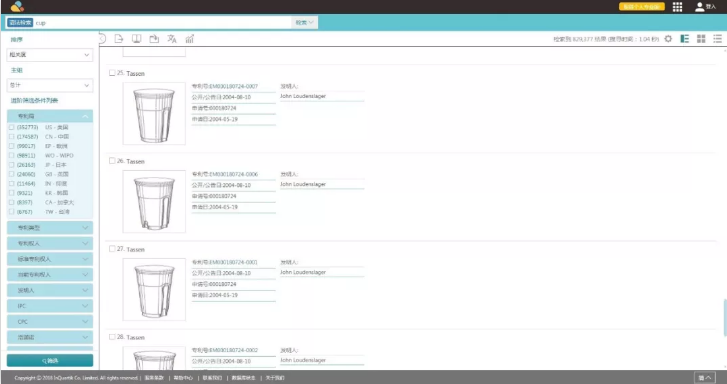The width and height of the screenshot is (727, 384).
Task: Open the settings gear icon
Action: tap(668, 39)
